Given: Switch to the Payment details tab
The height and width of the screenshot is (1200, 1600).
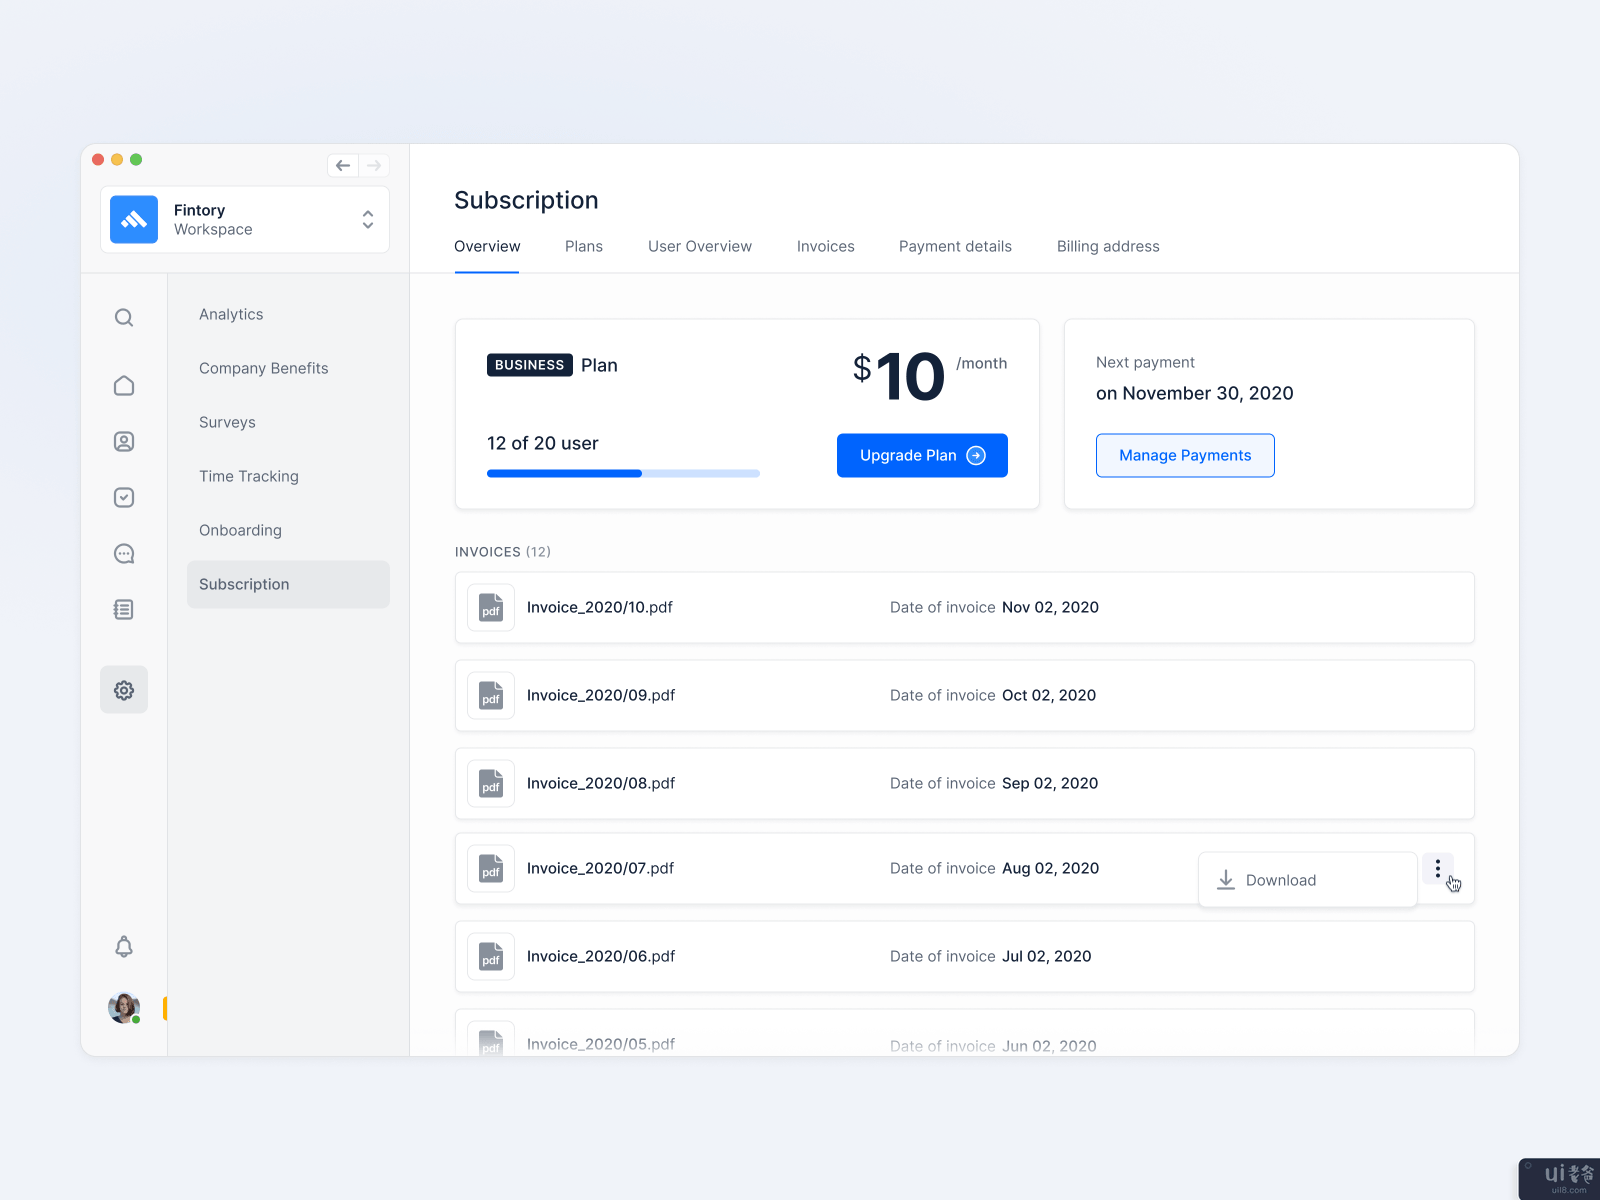Looking at the screenshot, I should 955,247.
